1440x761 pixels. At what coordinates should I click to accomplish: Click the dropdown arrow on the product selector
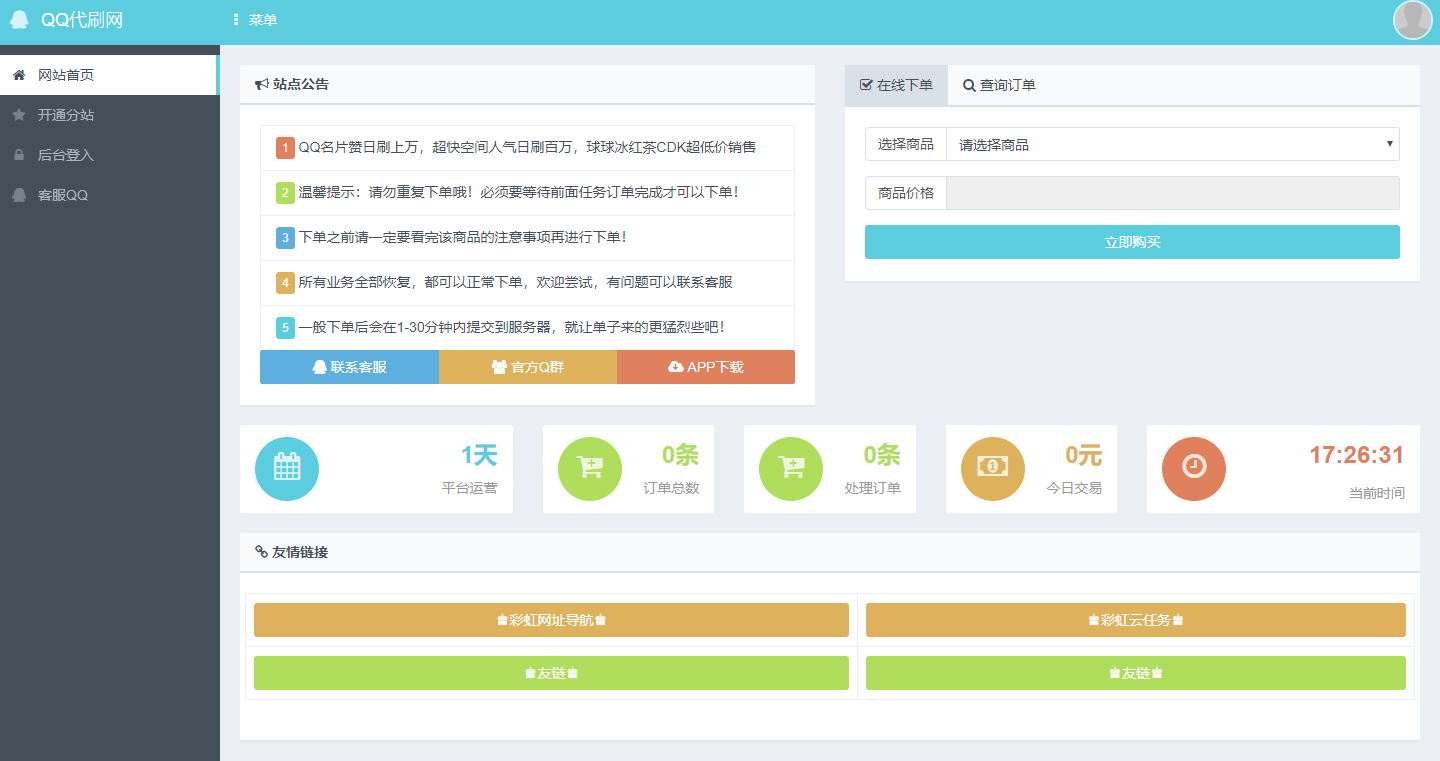click(1390, 144)
